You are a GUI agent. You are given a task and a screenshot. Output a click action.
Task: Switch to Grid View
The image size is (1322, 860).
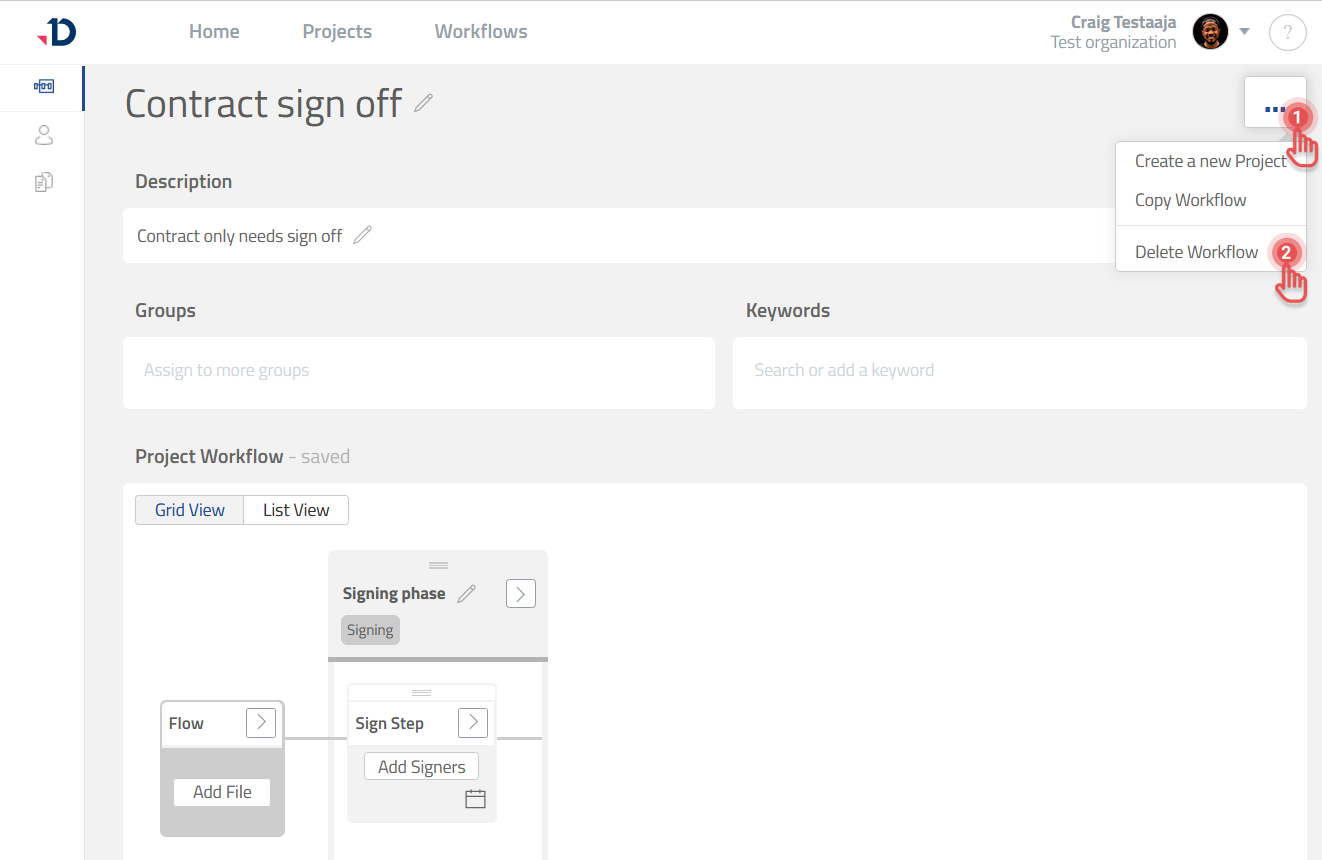[x=190, y=510]
